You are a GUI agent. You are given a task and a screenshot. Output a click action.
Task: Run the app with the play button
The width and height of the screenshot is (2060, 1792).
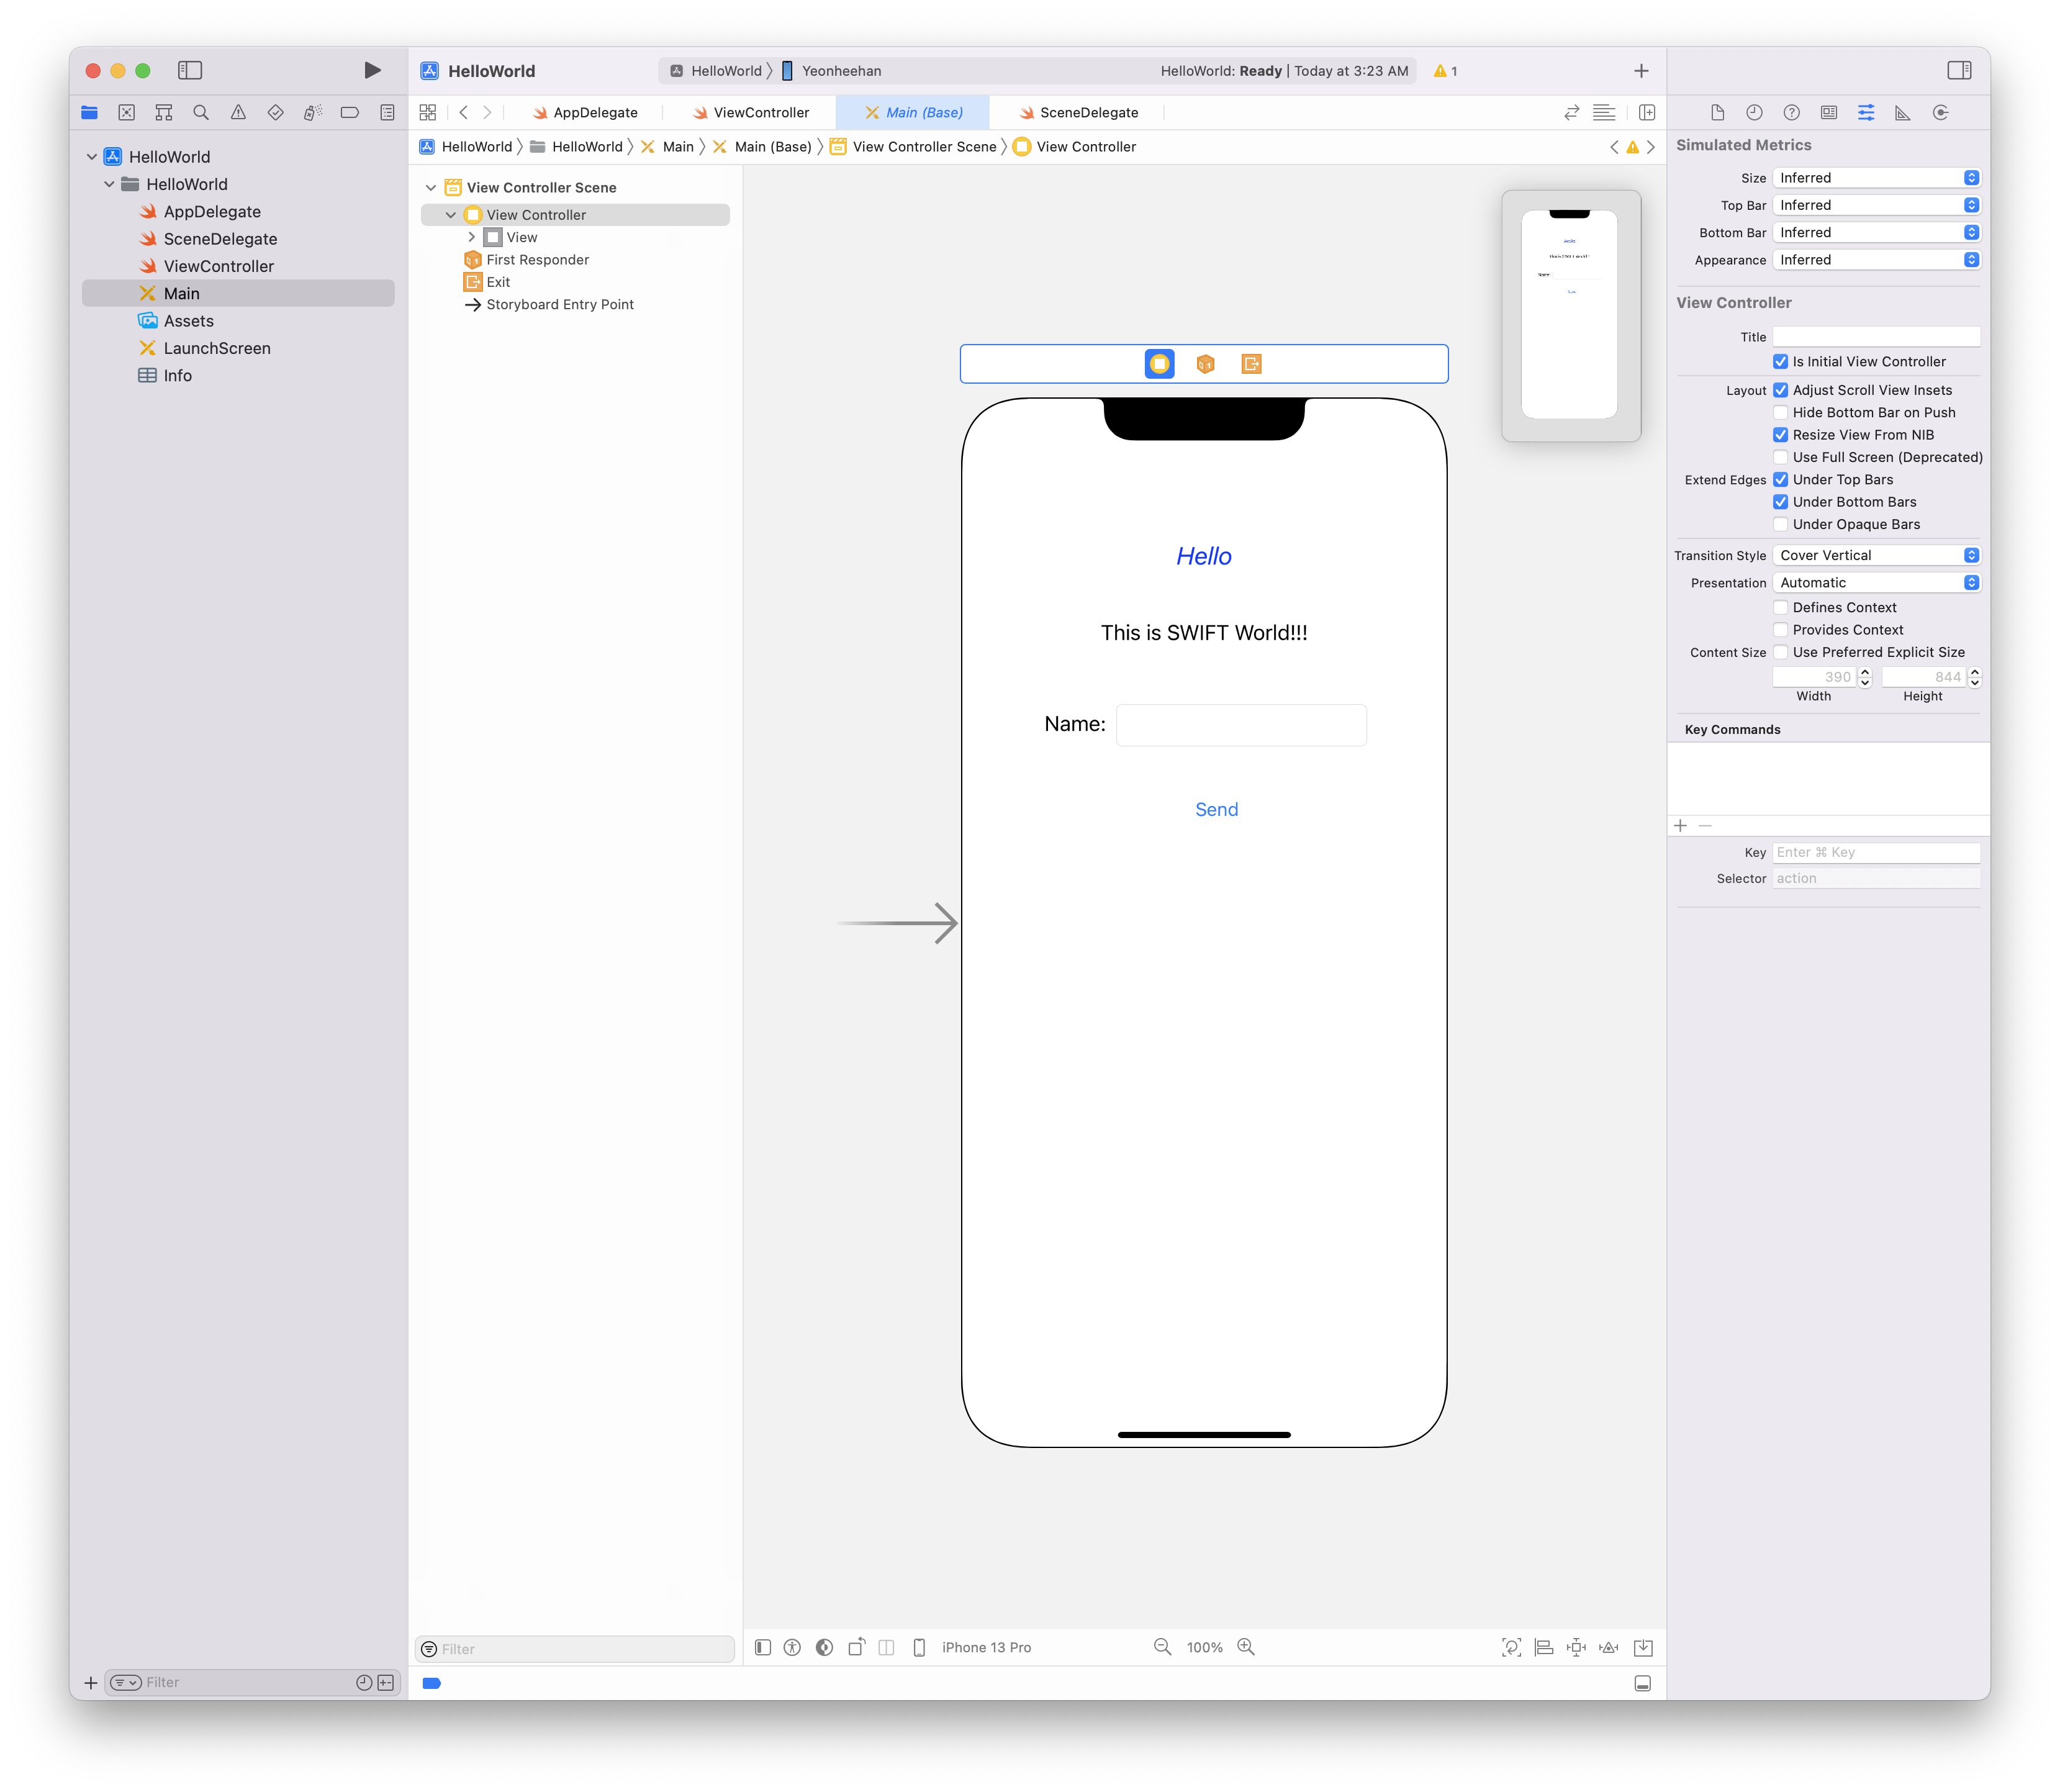372,70
